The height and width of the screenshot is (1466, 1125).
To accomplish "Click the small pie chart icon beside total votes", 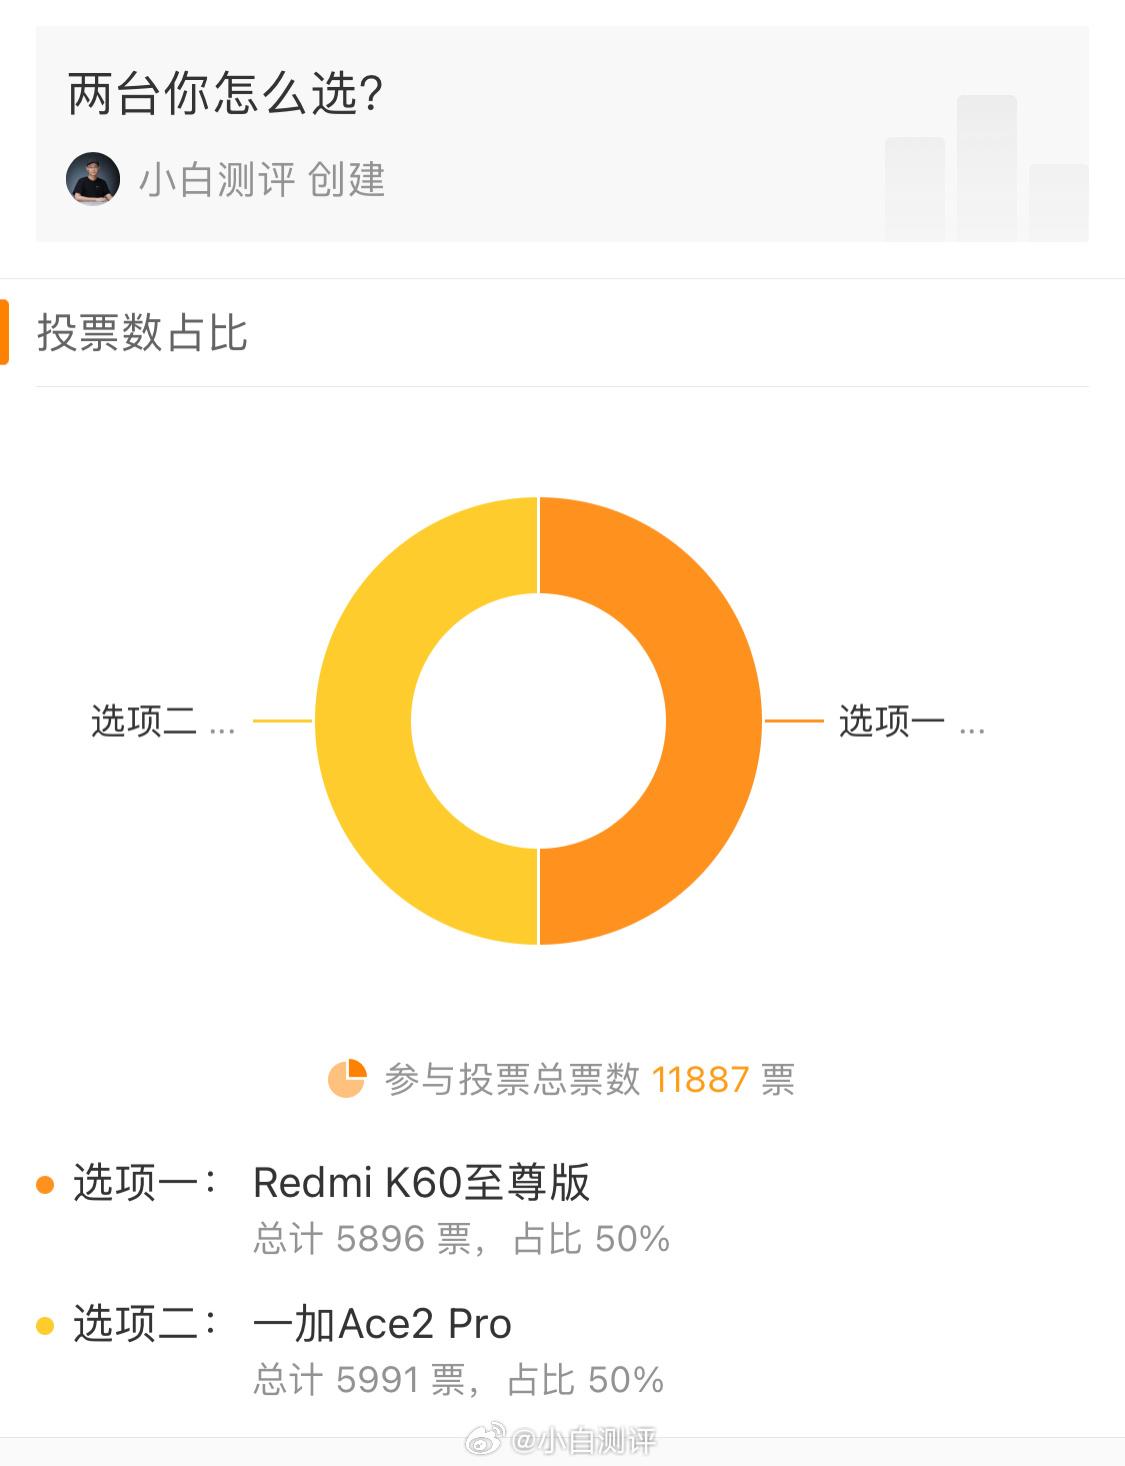I will click(x=345, y=1080).
